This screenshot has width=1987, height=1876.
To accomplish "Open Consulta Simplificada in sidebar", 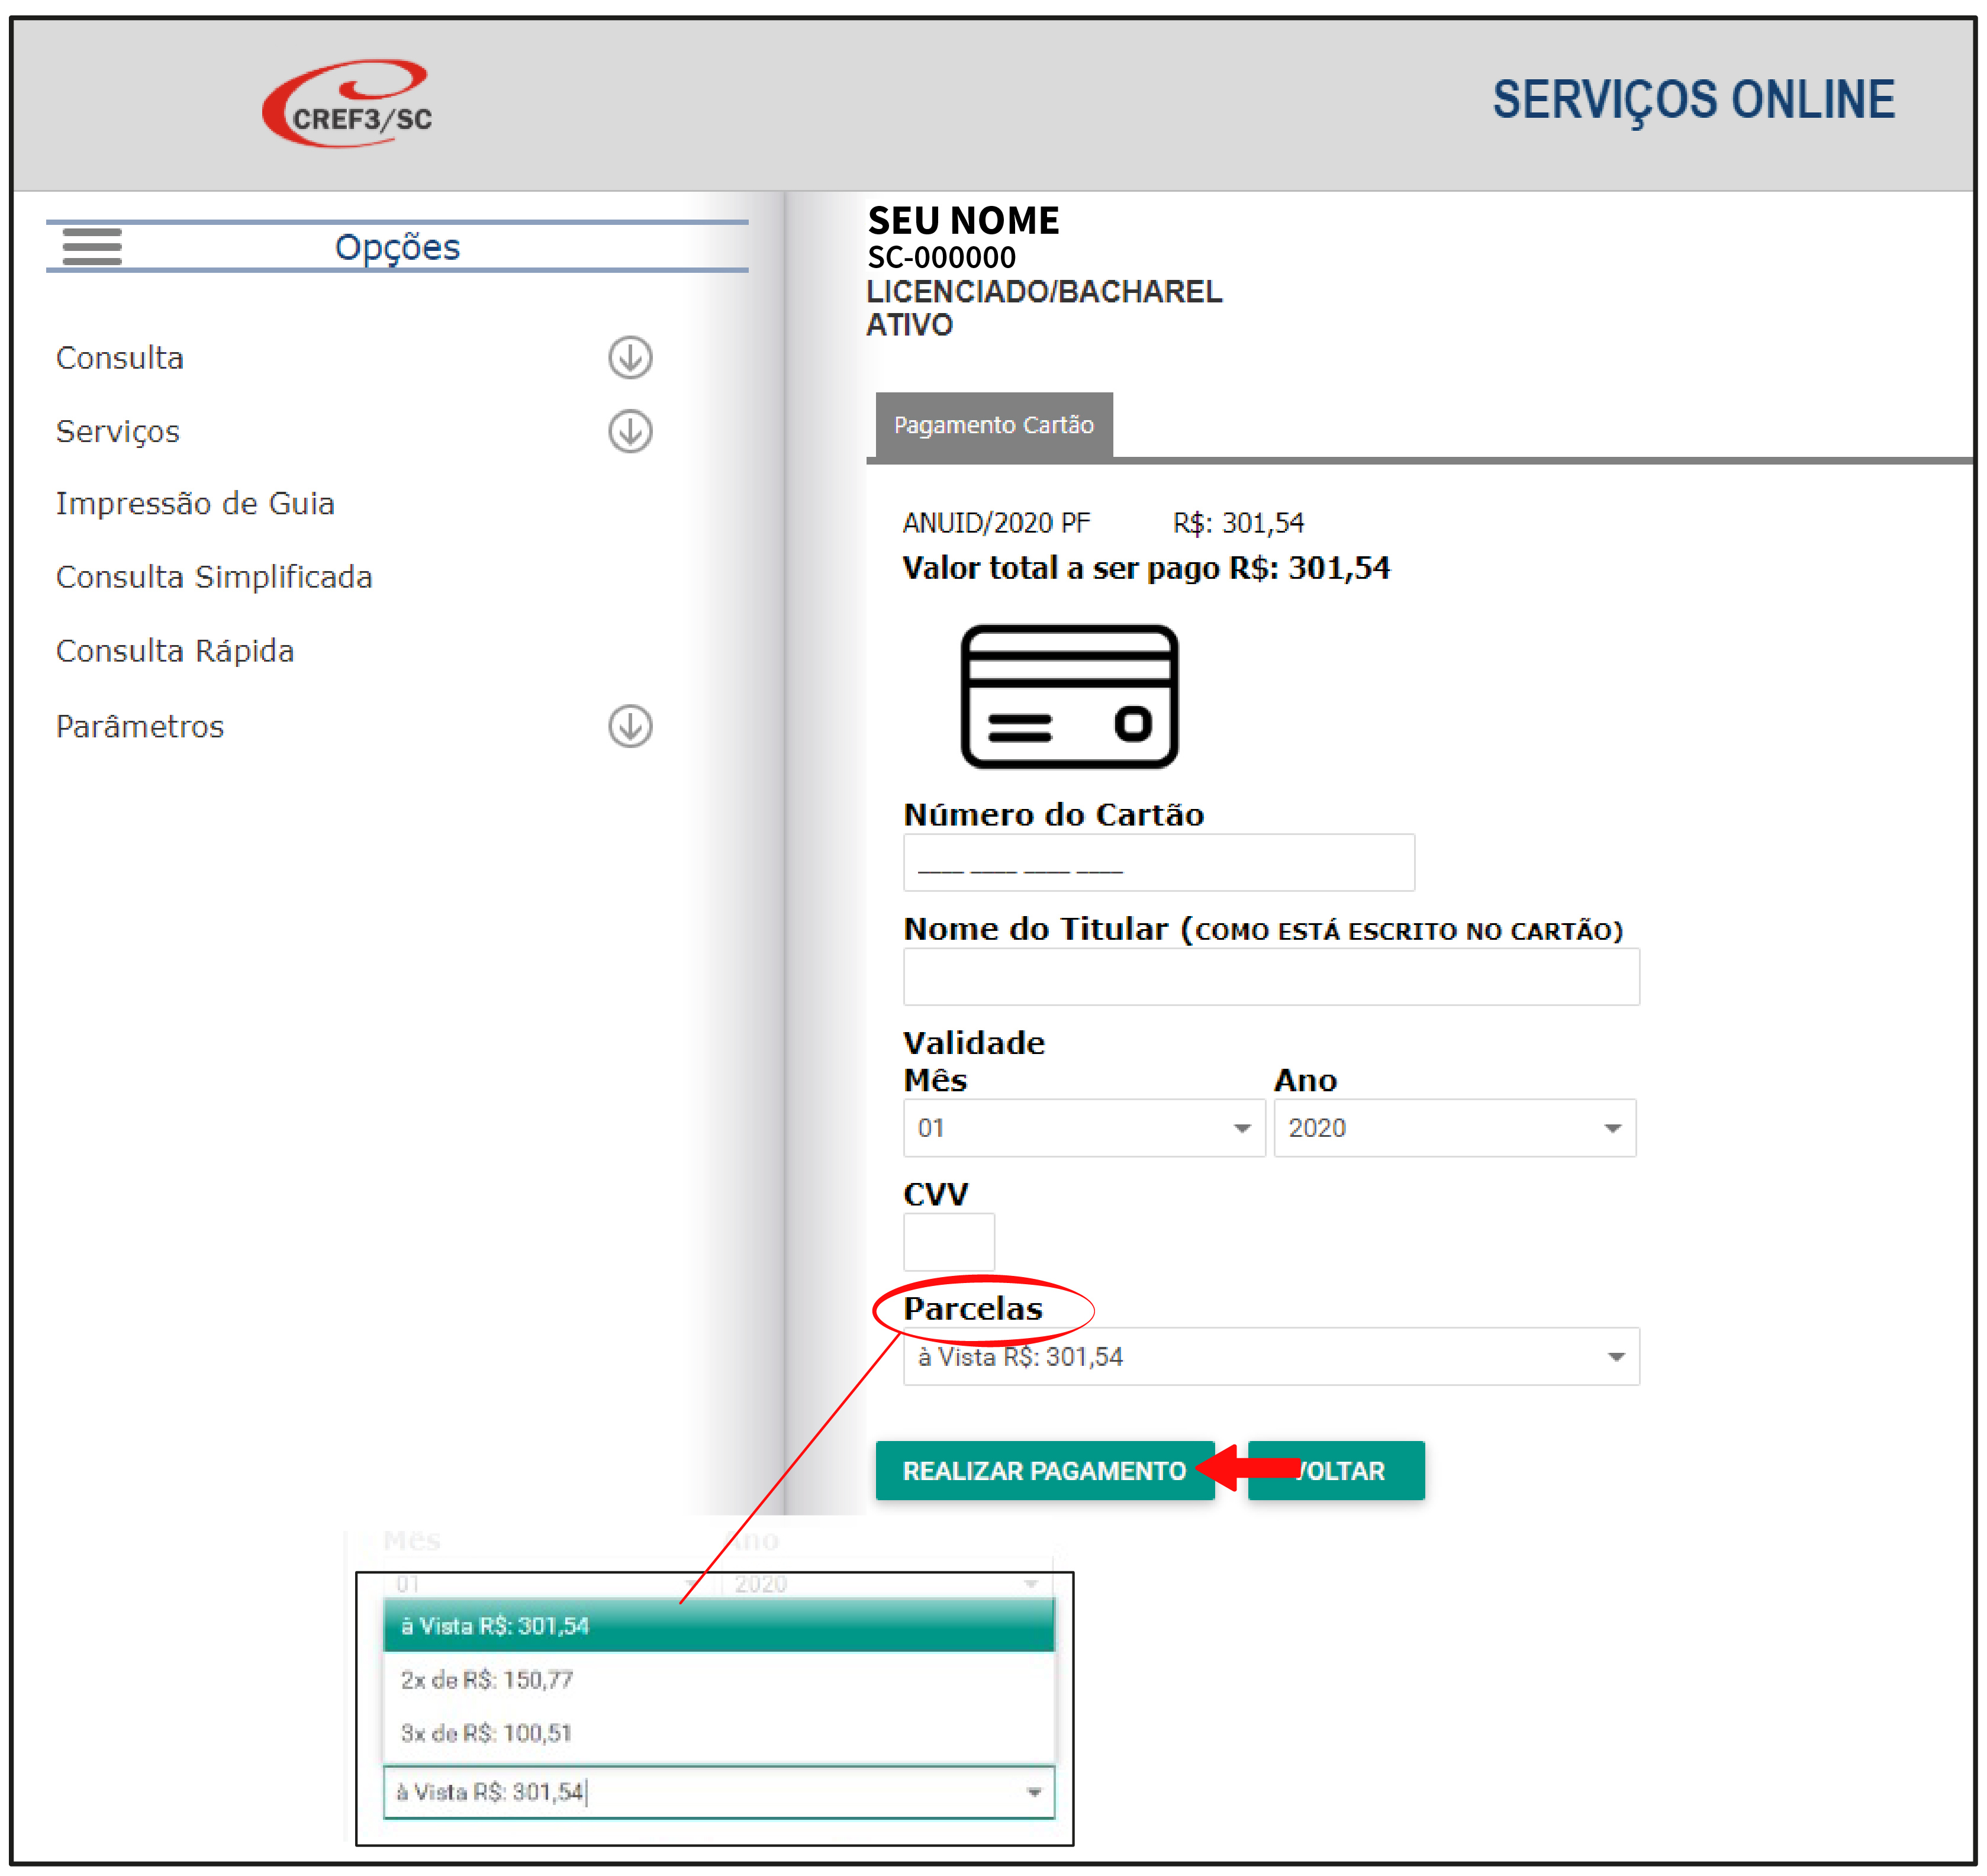I will [x=214, y=578].
